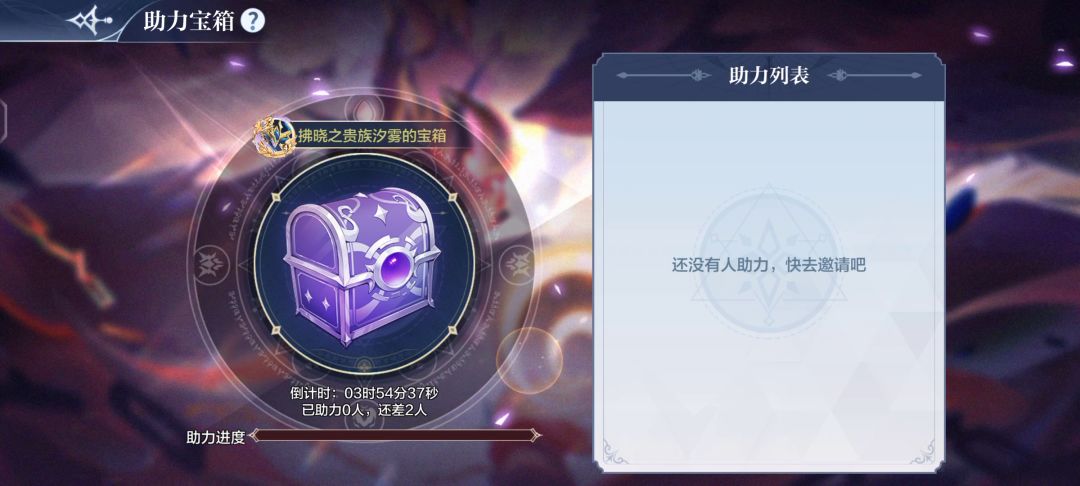Tap the gold-framed avatar badge above the chest
The height and width of the screenshot is (486, 1080).
(275, 137)
